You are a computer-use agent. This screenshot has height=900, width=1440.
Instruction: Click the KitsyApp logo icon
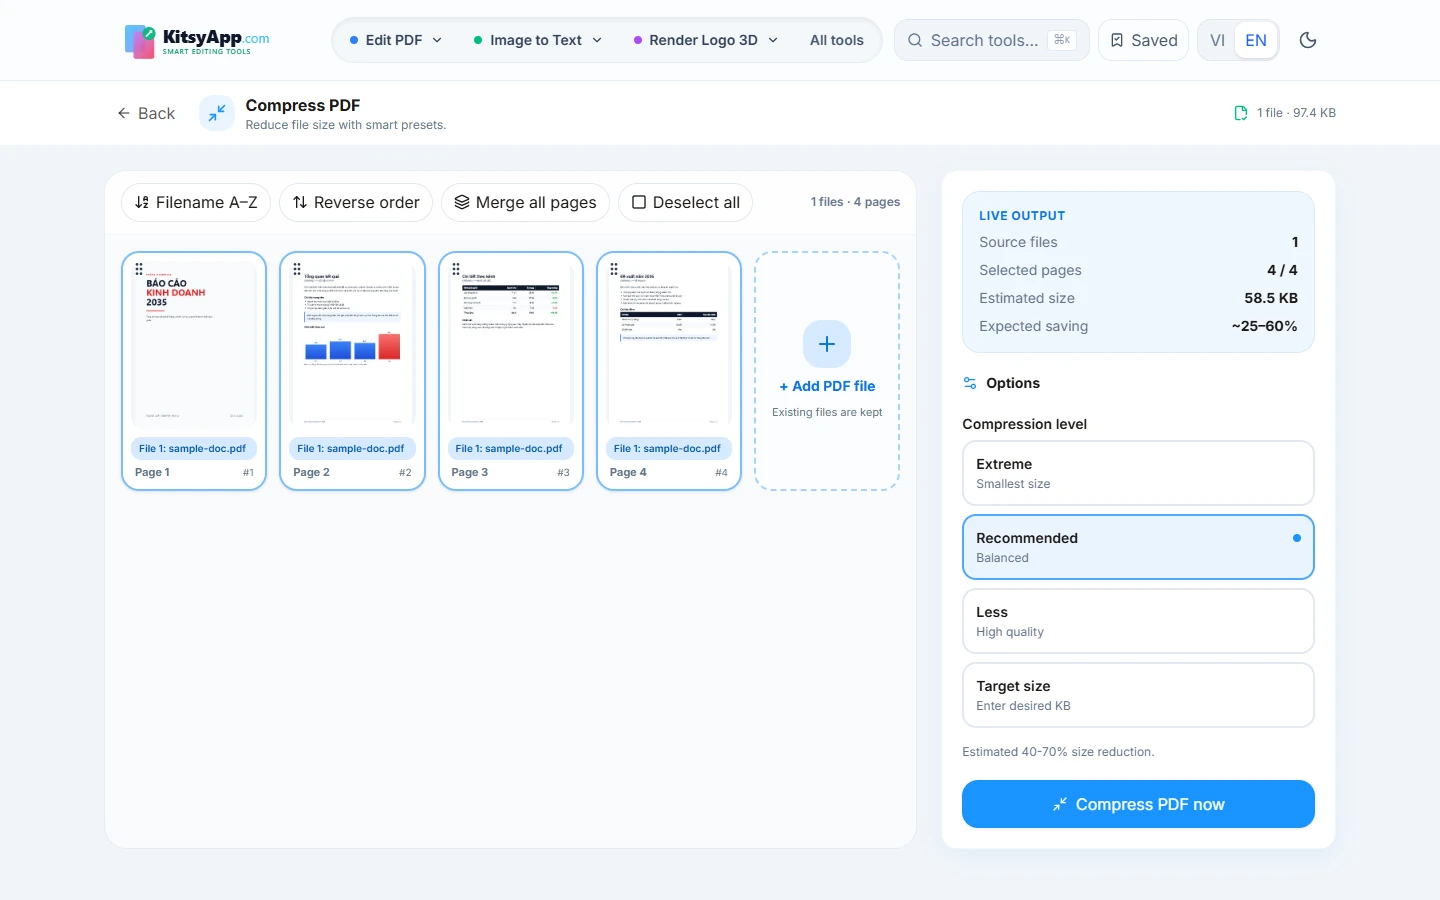click(140, 41)
